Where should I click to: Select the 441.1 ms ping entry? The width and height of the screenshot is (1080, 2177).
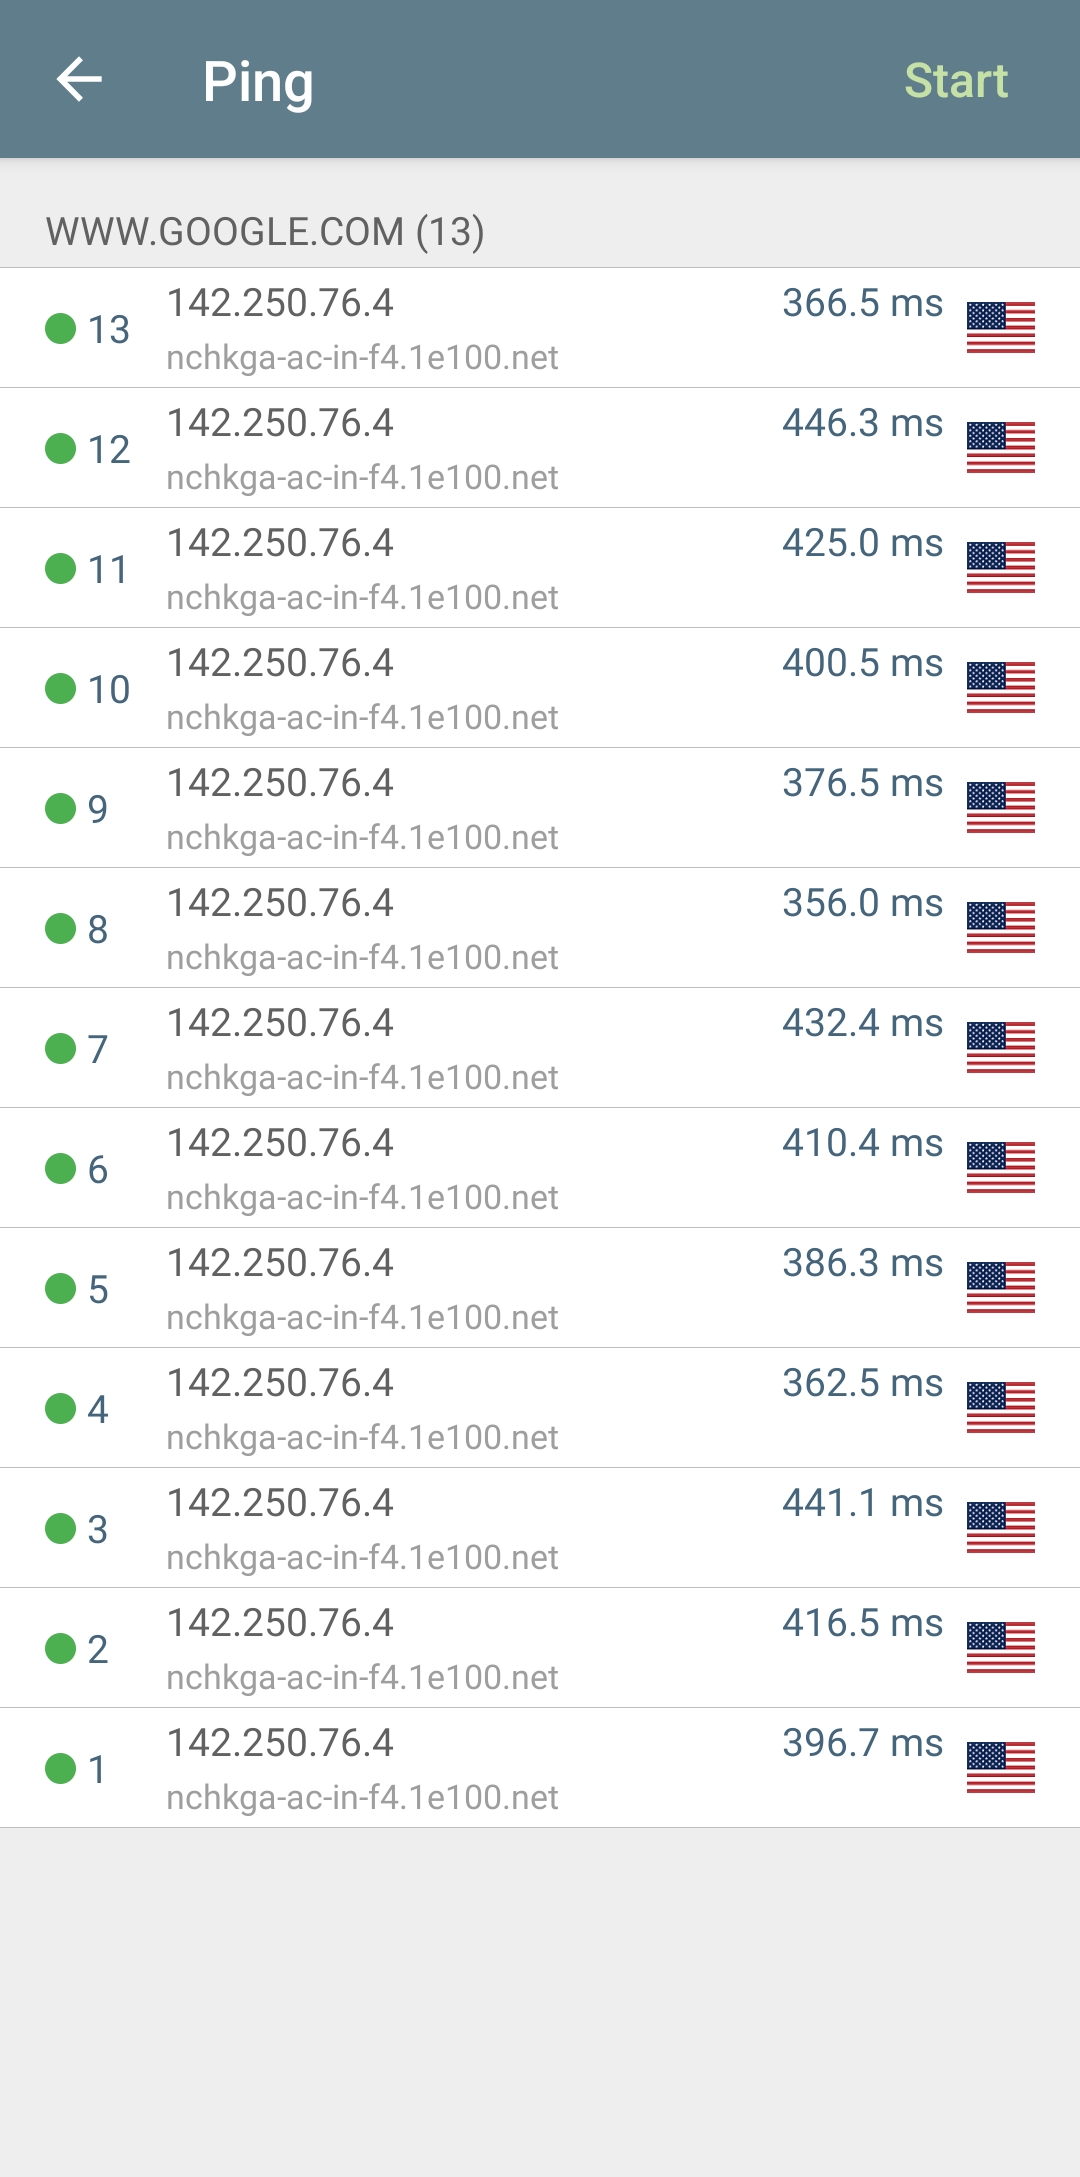click(x=540, y=1528)
